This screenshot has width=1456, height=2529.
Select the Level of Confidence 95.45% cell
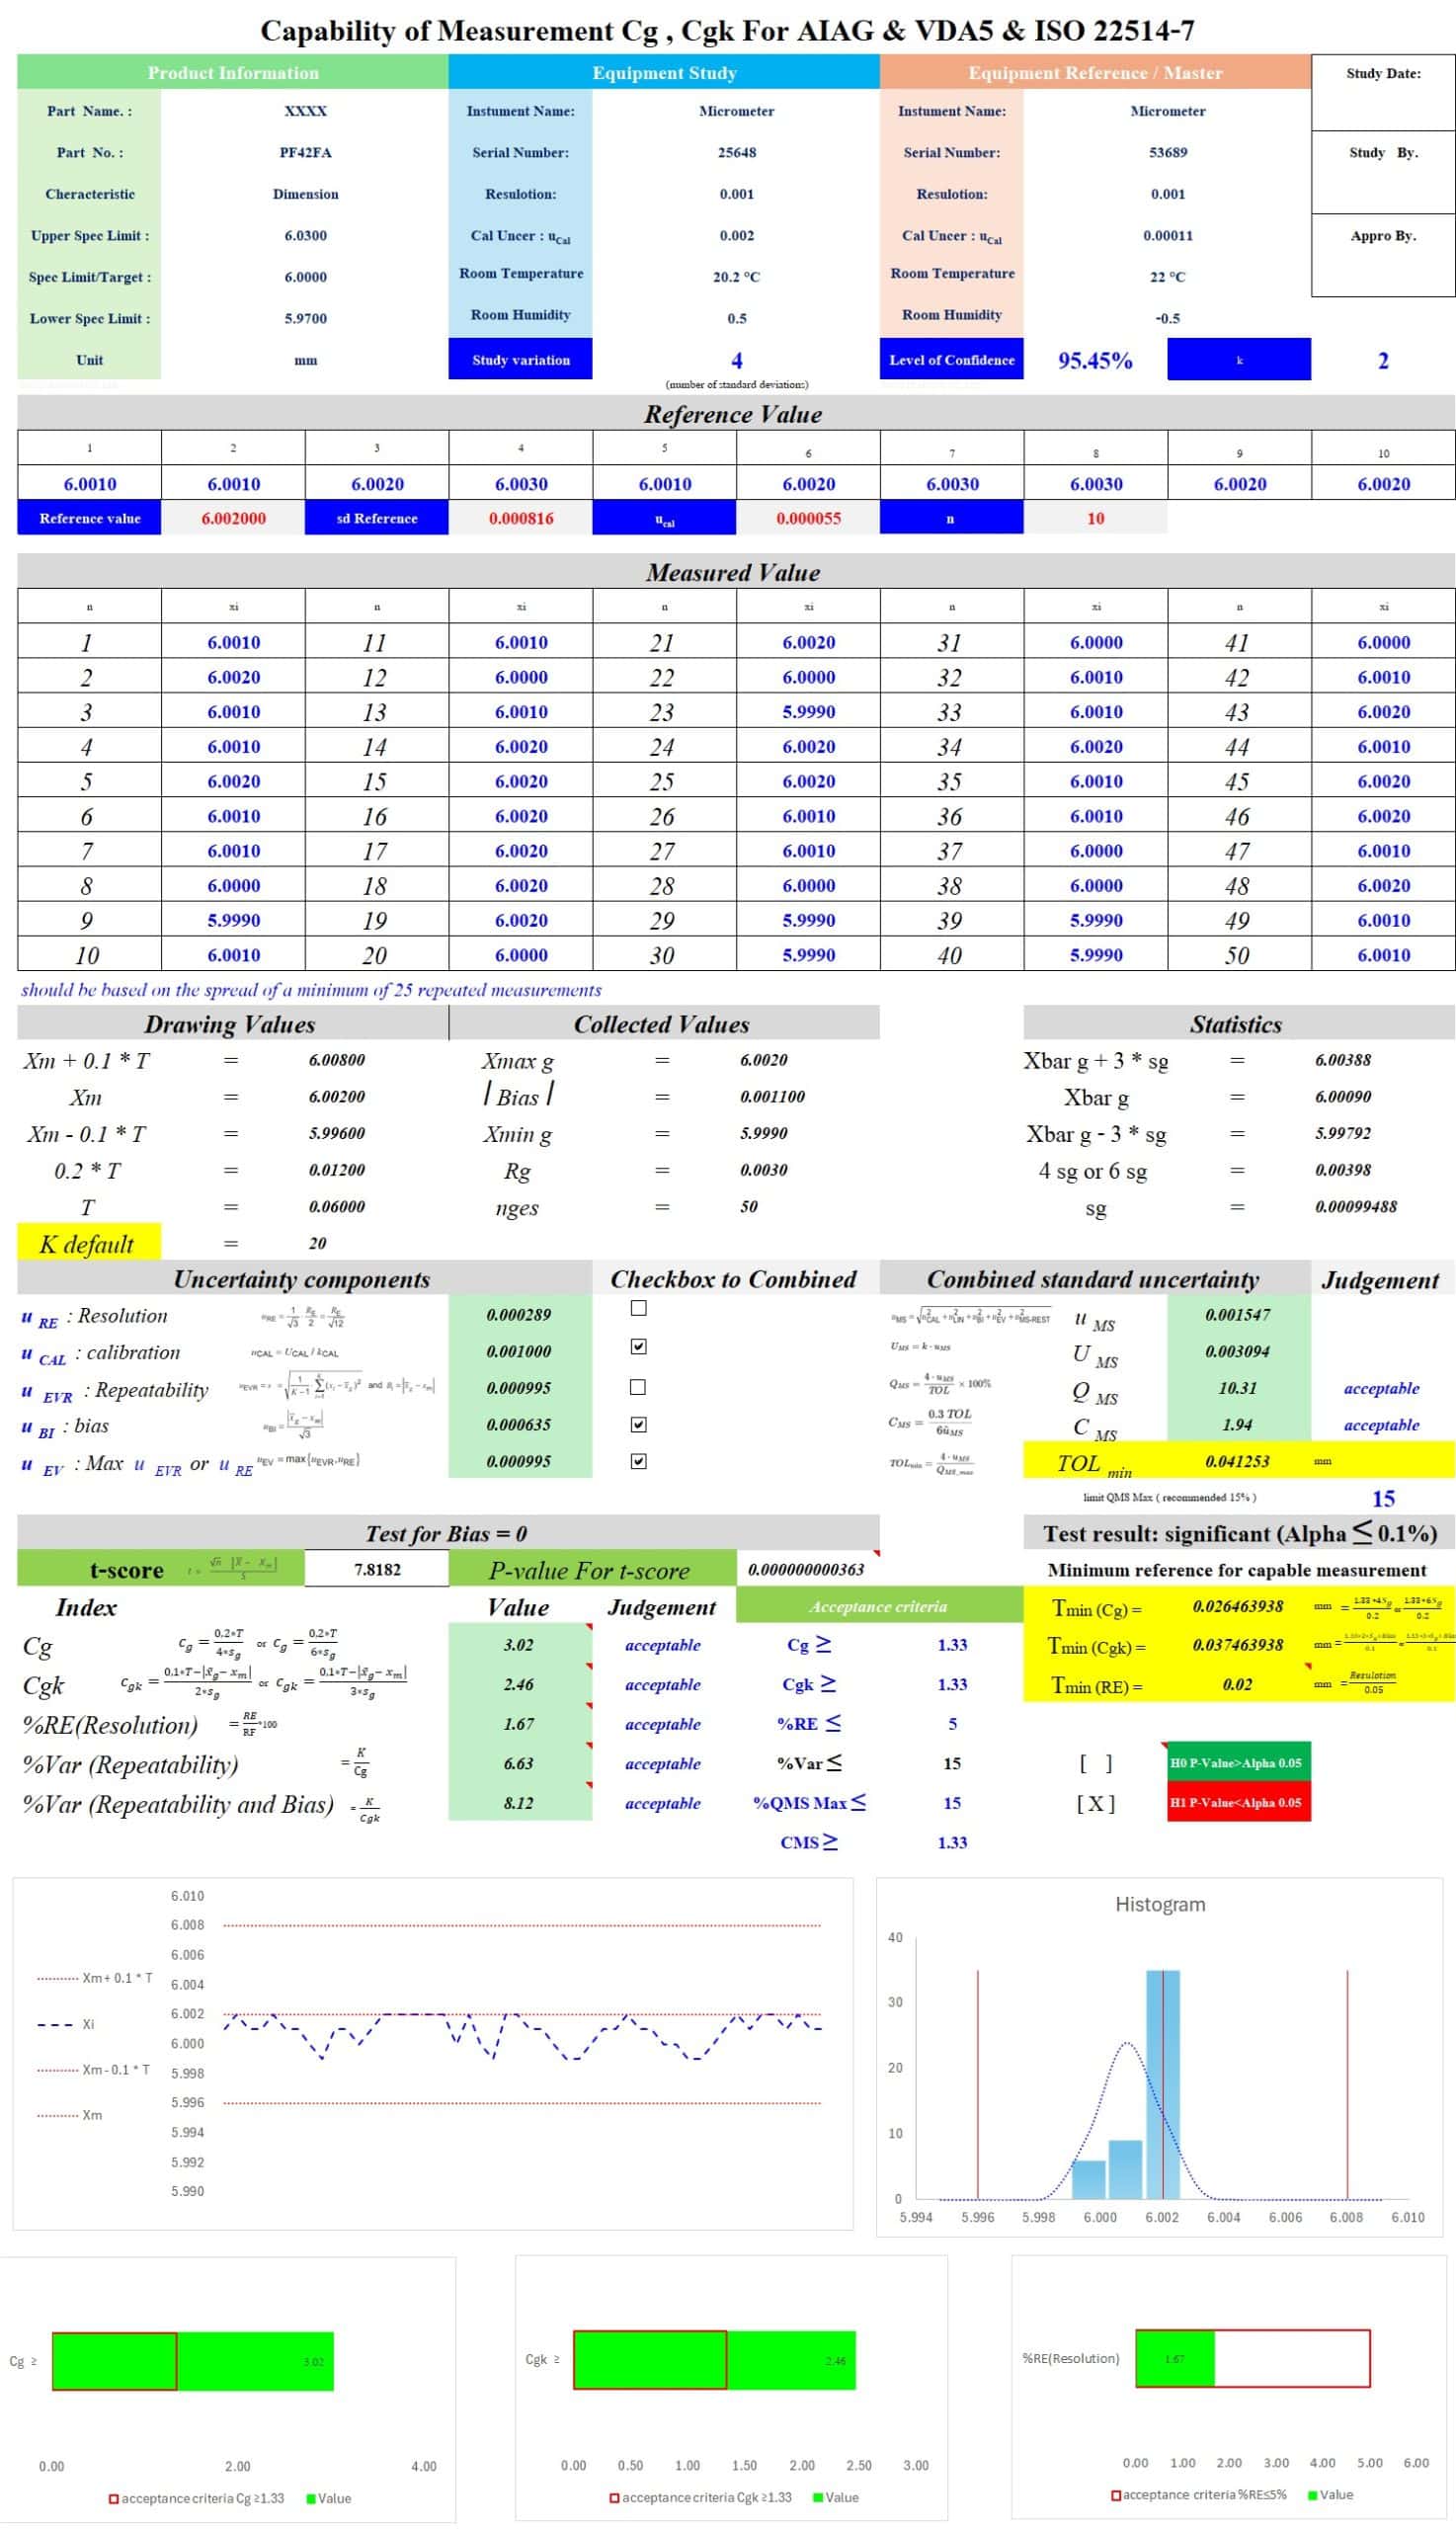point(1095,361)
